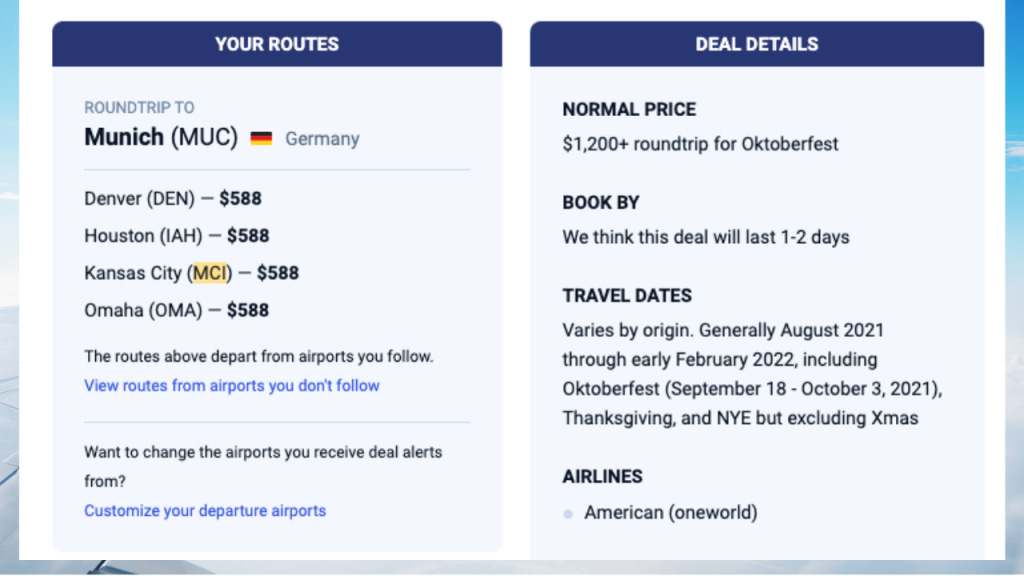Click American (oneworld) airline entry

[671, 513]
